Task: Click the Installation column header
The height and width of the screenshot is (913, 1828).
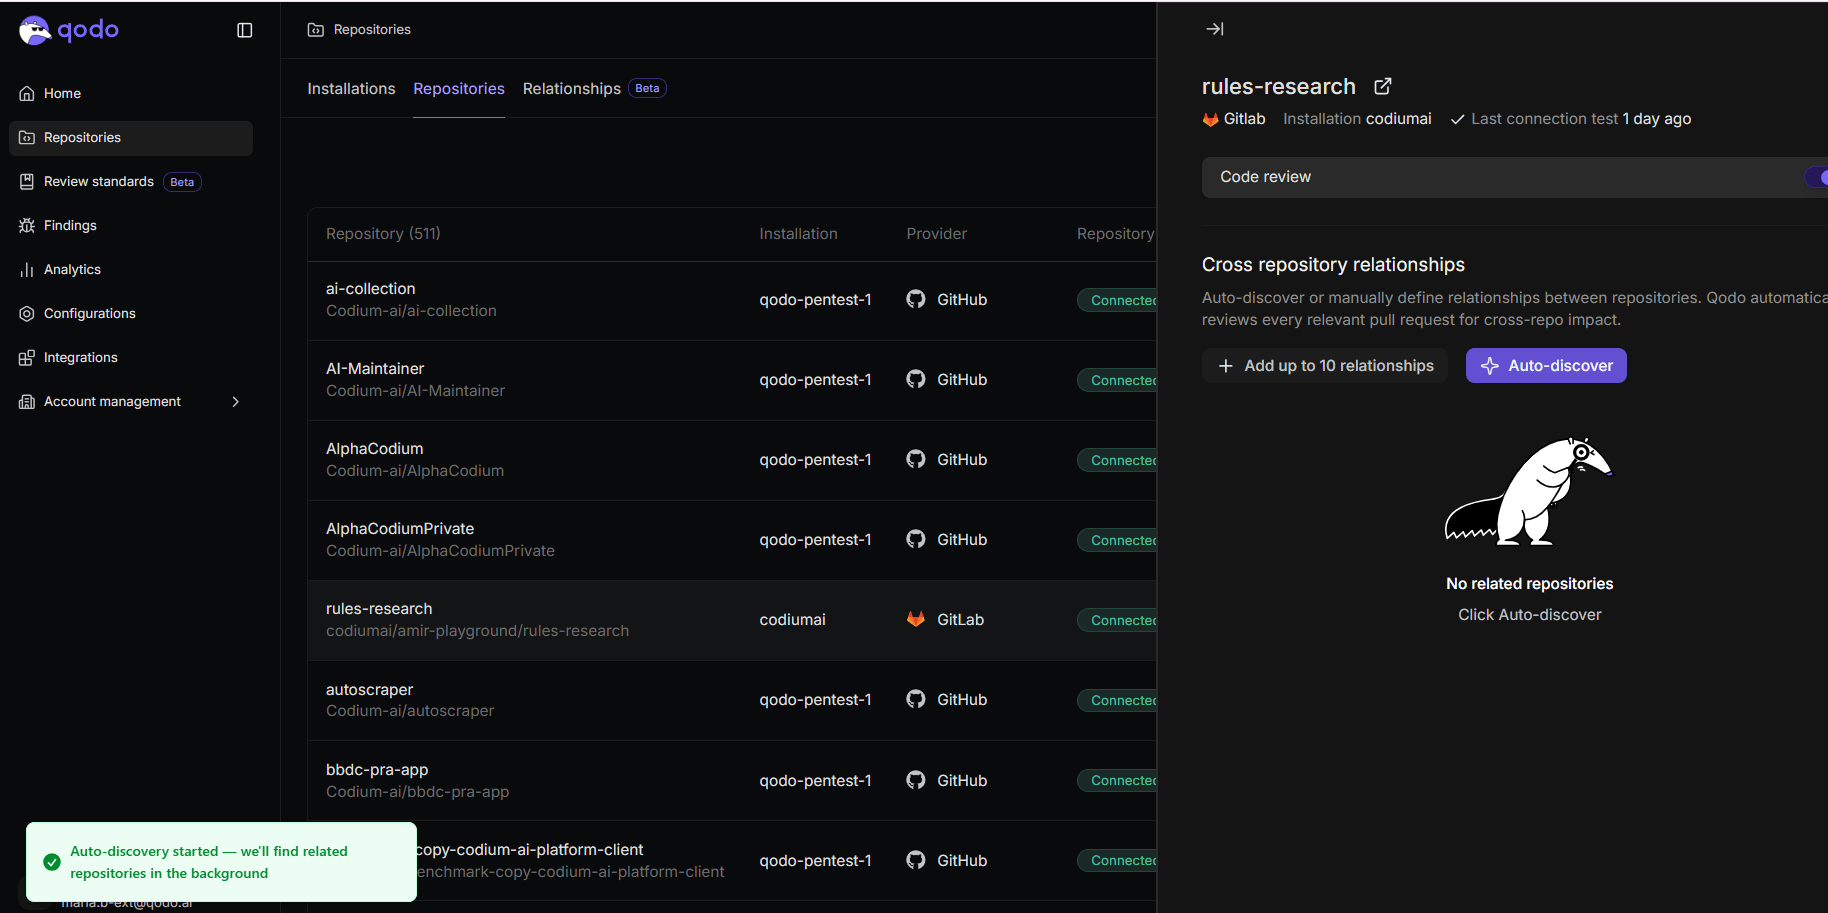Action: tap(798, 234)
